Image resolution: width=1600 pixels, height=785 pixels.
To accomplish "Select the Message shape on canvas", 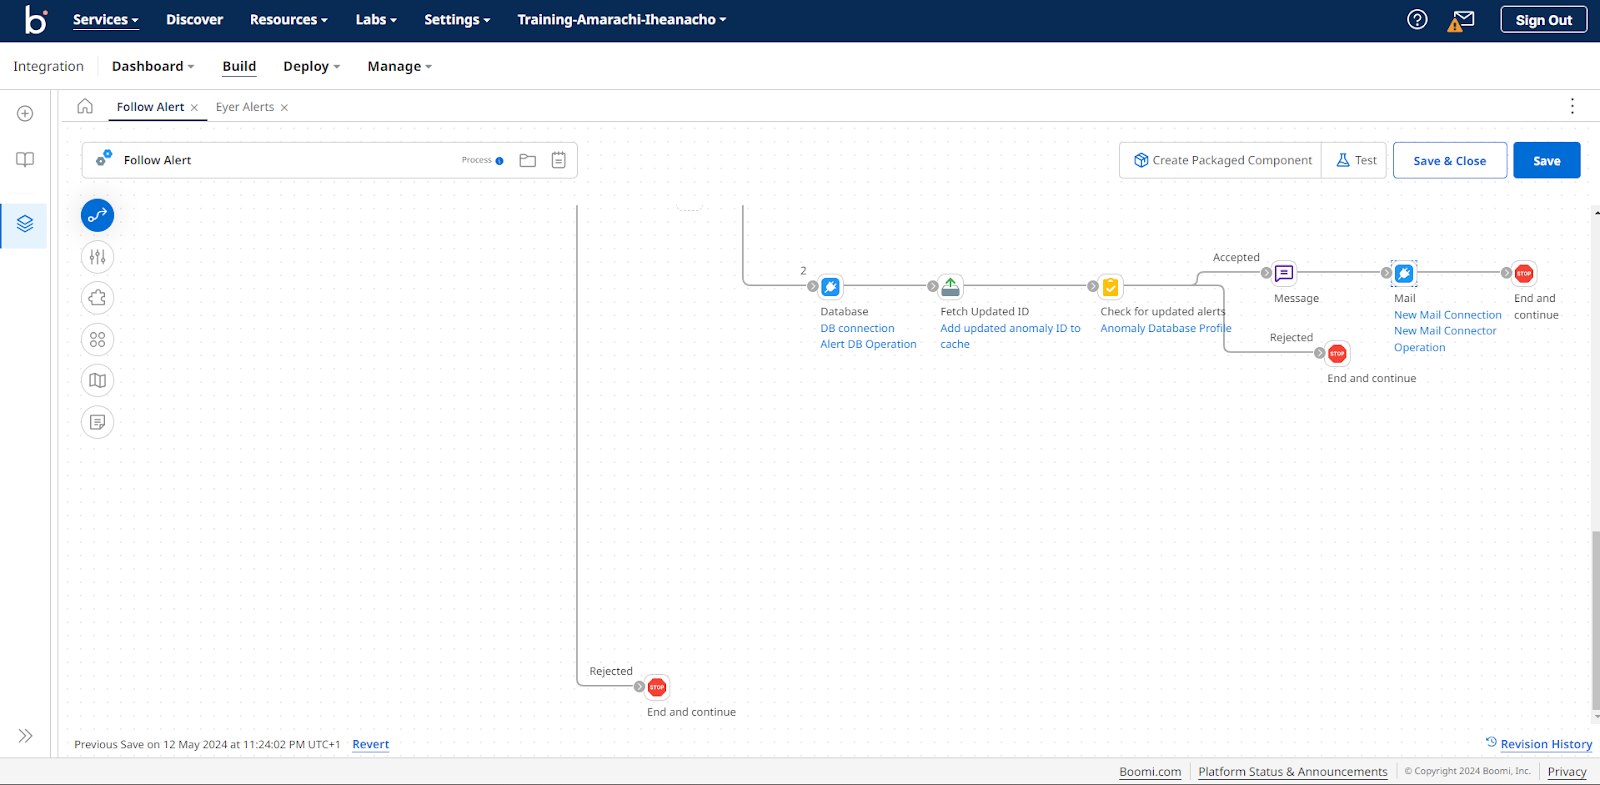I will [x=1284, y=273].
